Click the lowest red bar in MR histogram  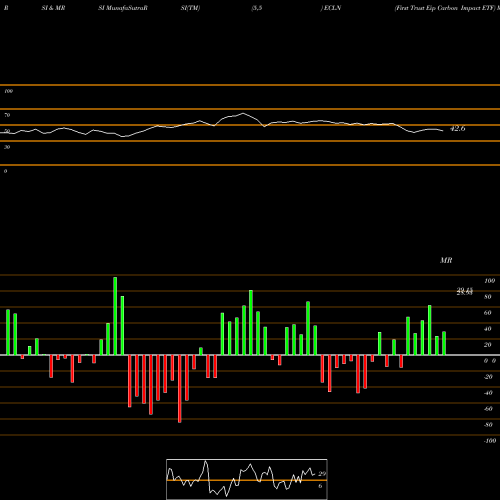180,389
